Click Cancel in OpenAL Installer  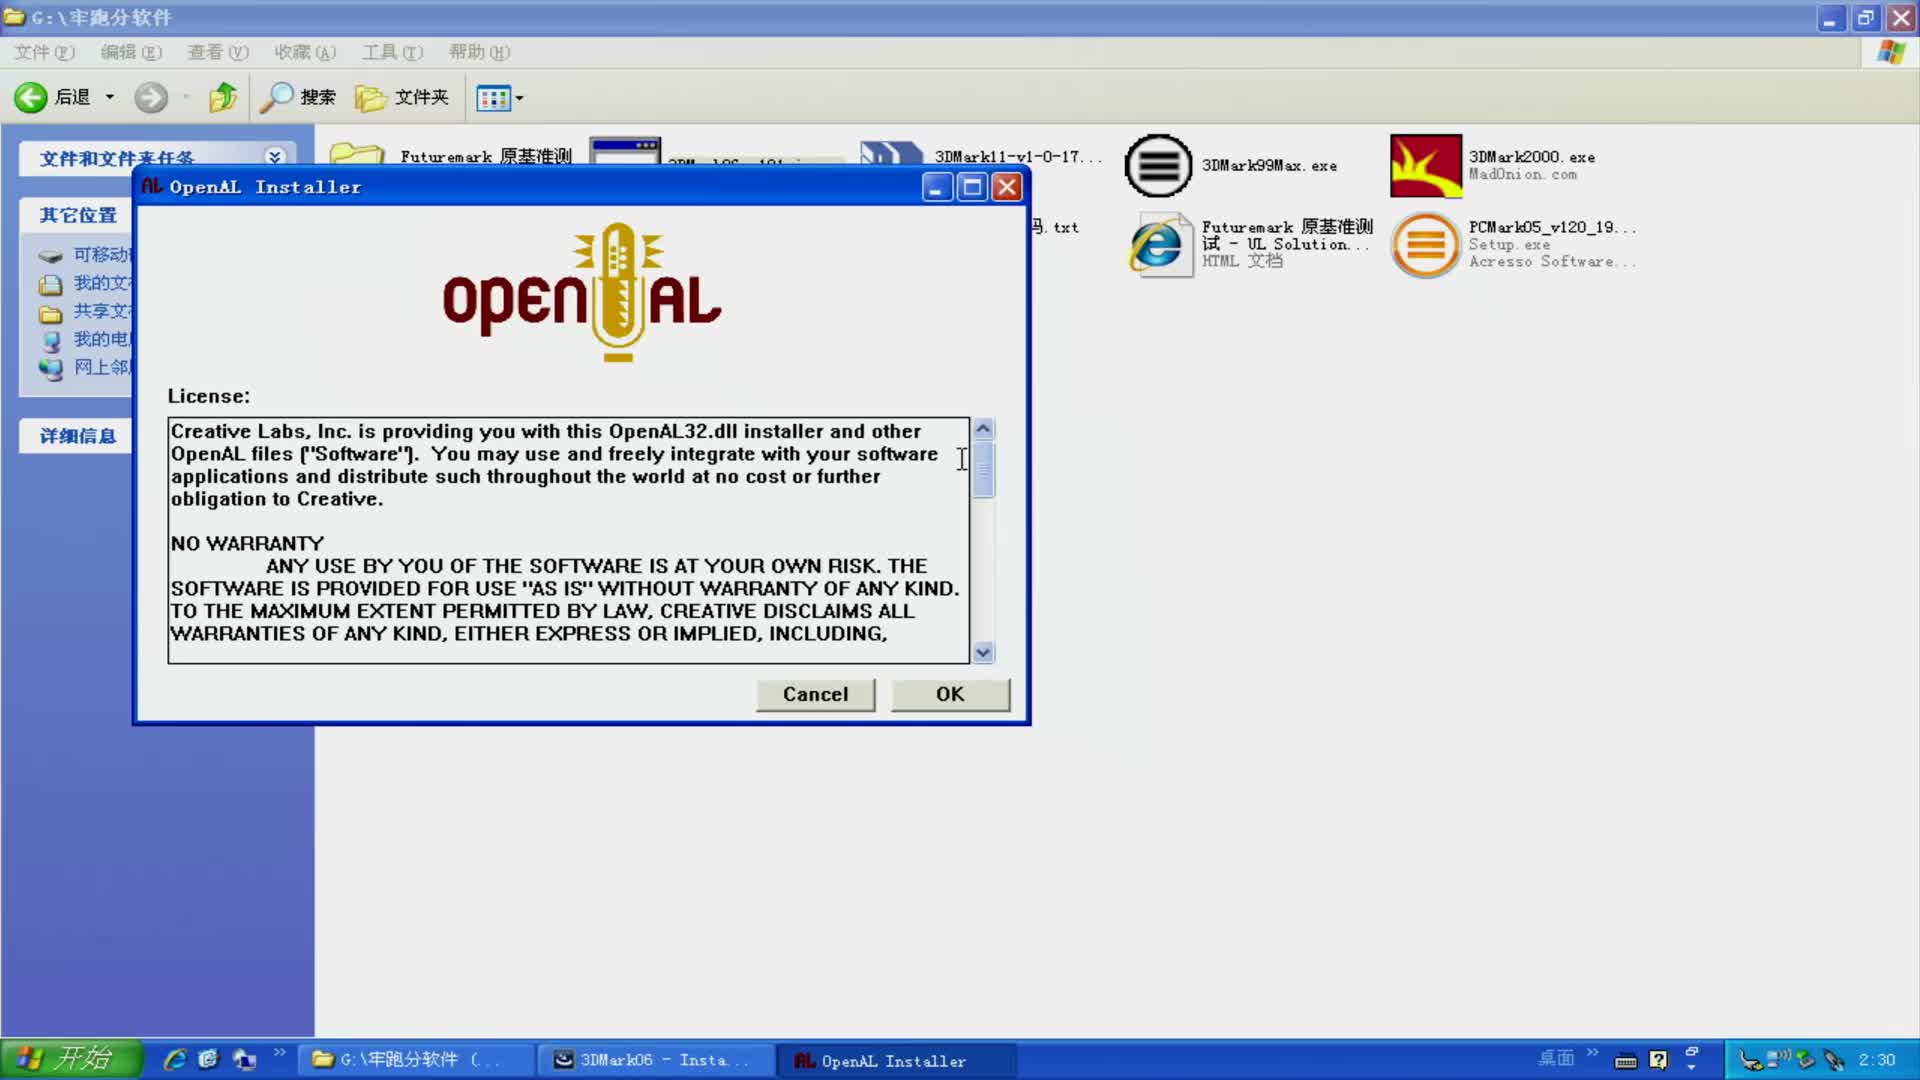coord(815,694)
